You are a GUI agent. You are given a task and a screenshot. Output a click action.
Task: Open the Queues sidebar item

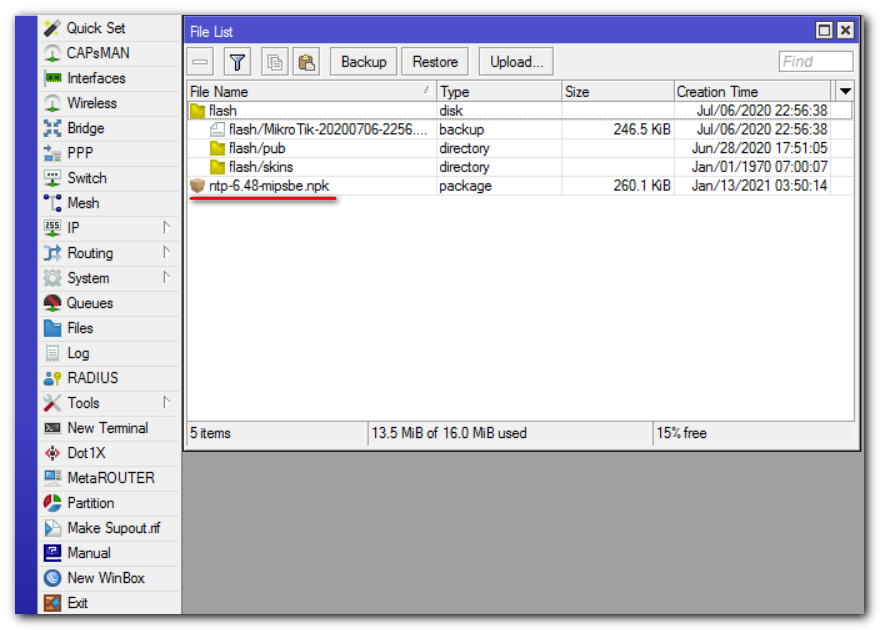coord(89,303)
